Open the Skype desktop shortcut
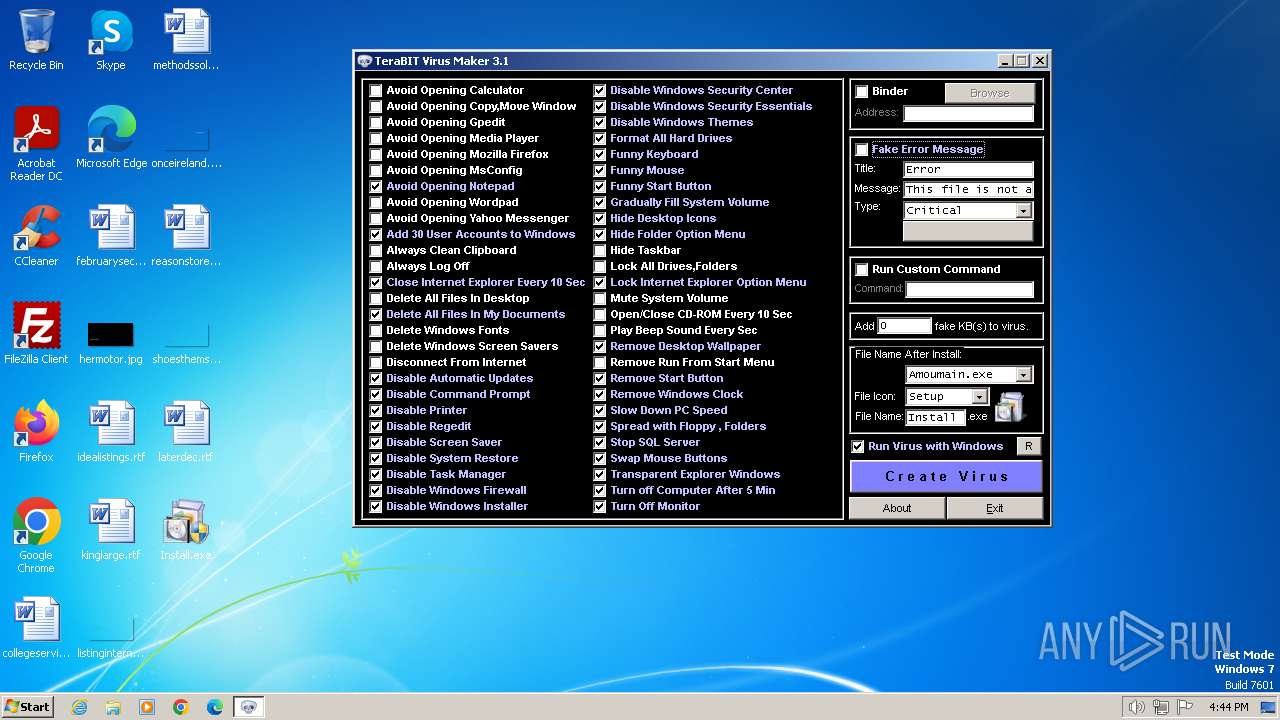The image size is (1280, 720). pyautogui.click(x=110, y=40)
